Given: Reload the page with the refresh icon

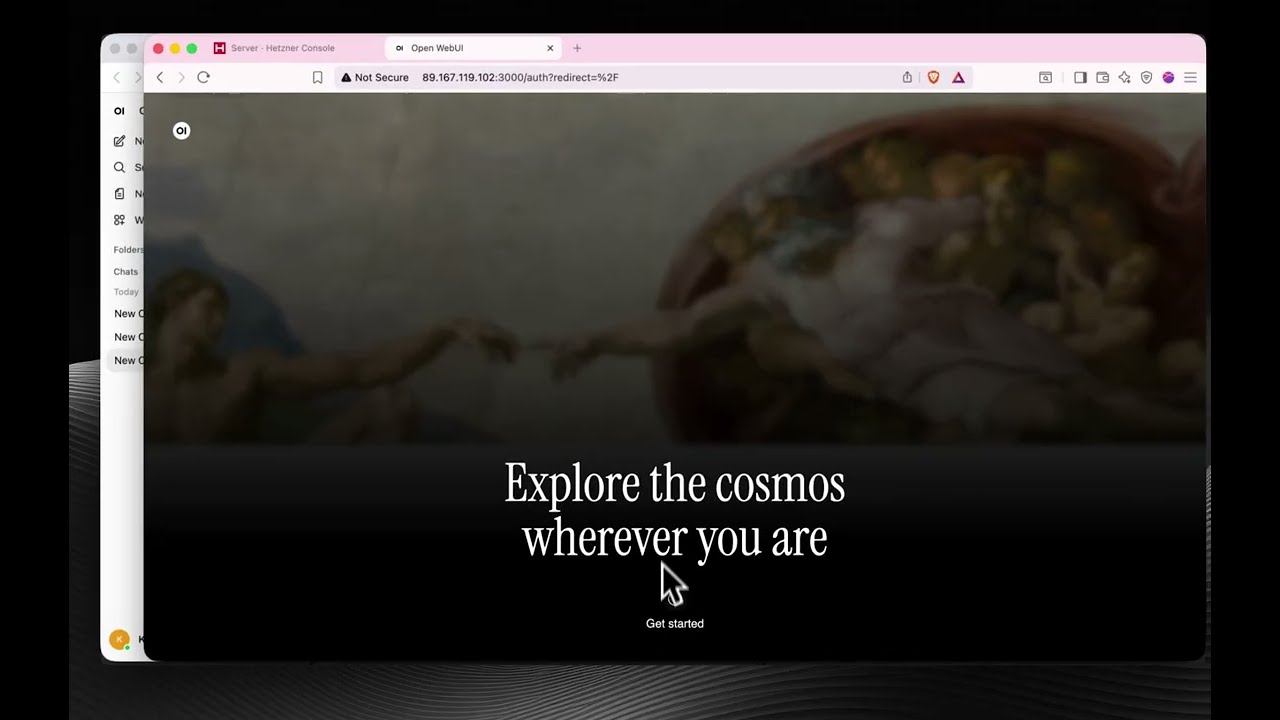Looking at the screenshot, I should pos(203,77).
